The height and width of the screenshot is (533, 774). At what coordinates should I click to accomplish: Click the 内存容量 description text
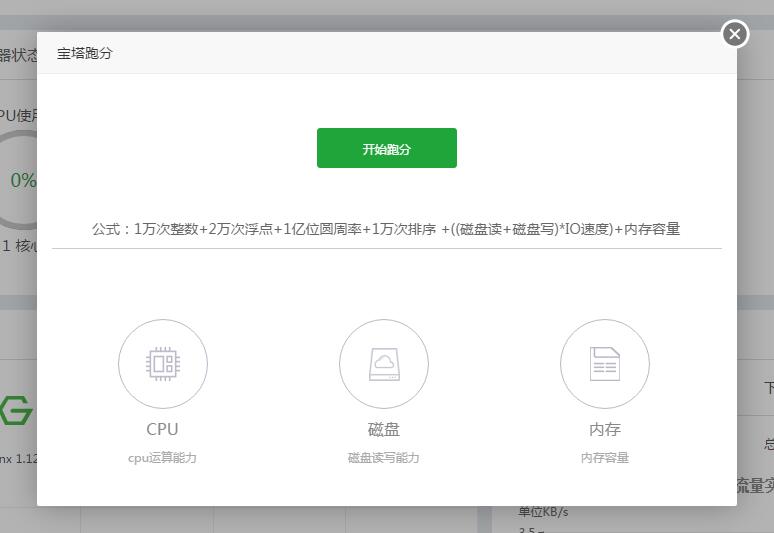click(x=604, y=458)
